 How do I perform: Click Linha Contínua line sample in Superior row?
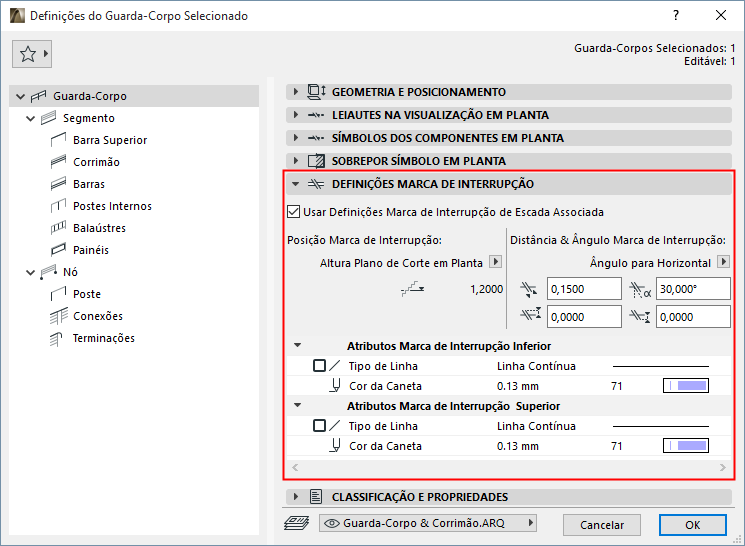click(660, 426)
